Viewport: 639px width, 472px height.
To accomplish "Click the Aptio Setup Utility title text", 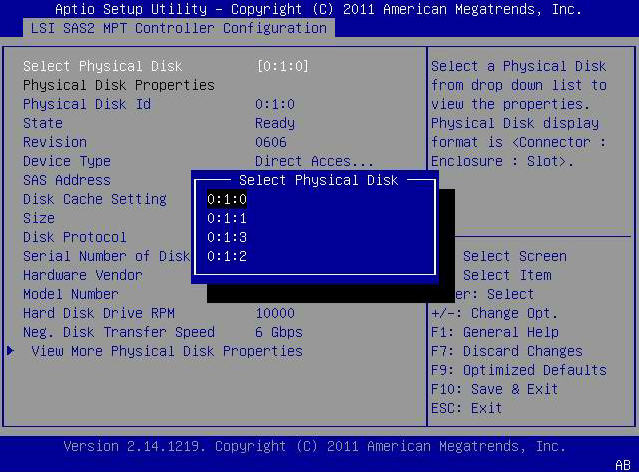I will [319, 9].
